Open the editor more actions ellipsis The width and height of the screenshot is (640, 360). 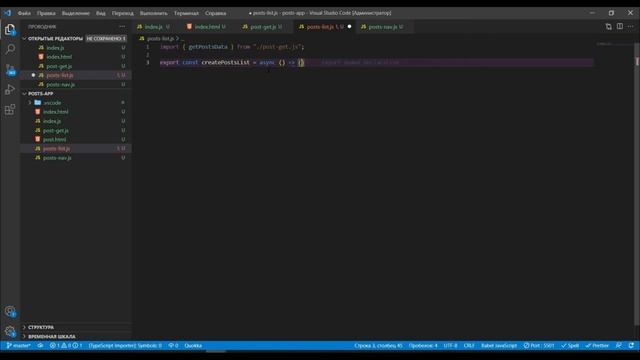631,27
